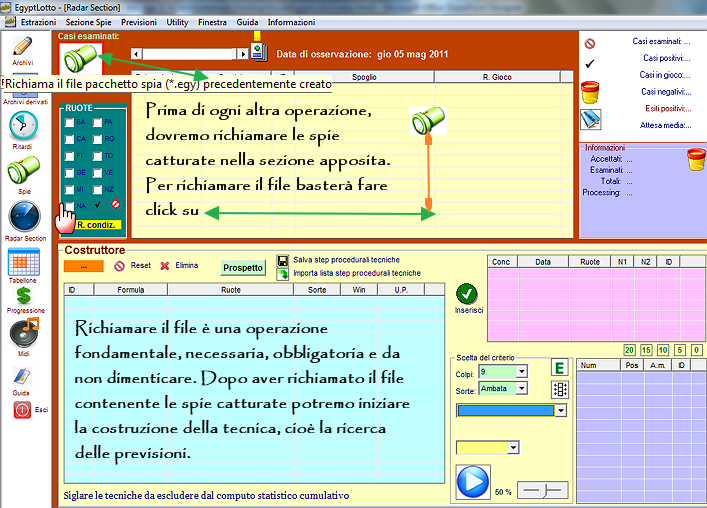Click the green Inserisci checkmark icon

467,294
